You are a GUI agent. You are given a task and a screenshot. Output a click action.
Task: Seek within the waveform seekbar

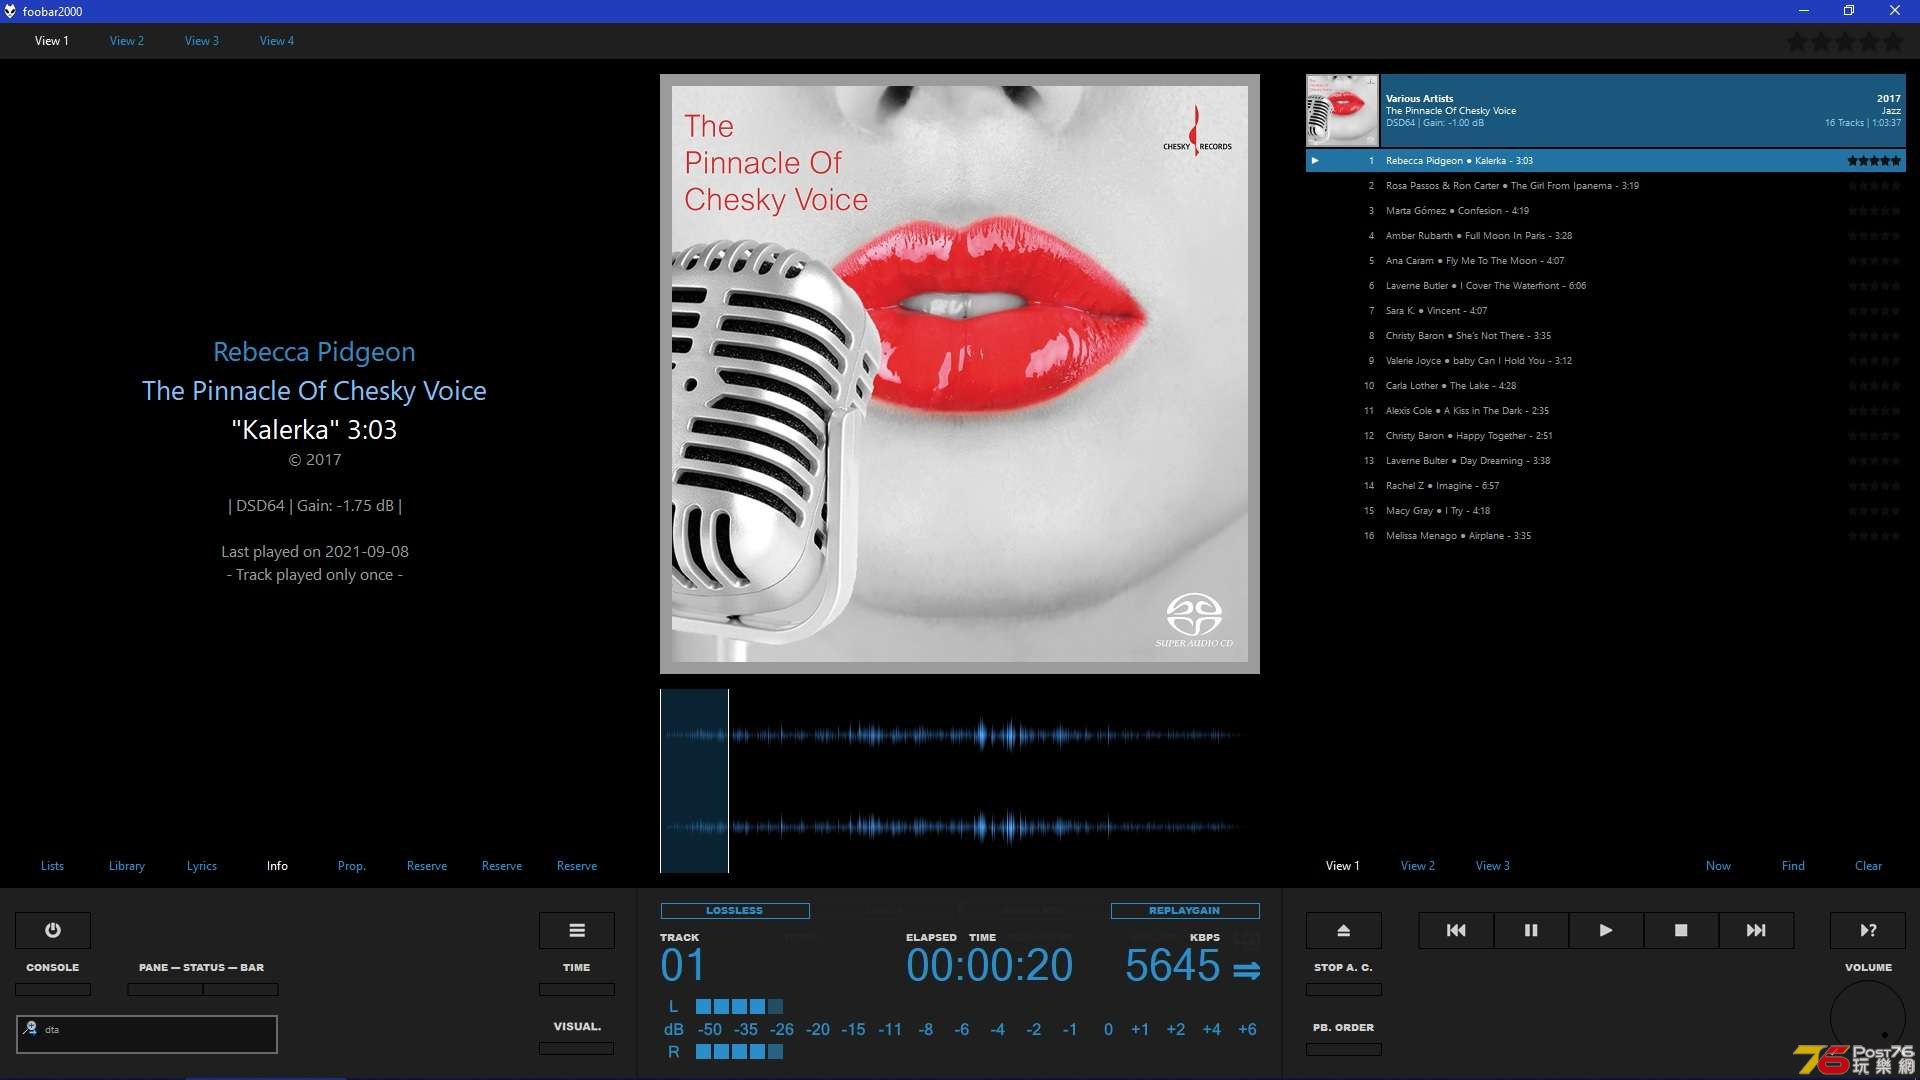pos(960,781)
